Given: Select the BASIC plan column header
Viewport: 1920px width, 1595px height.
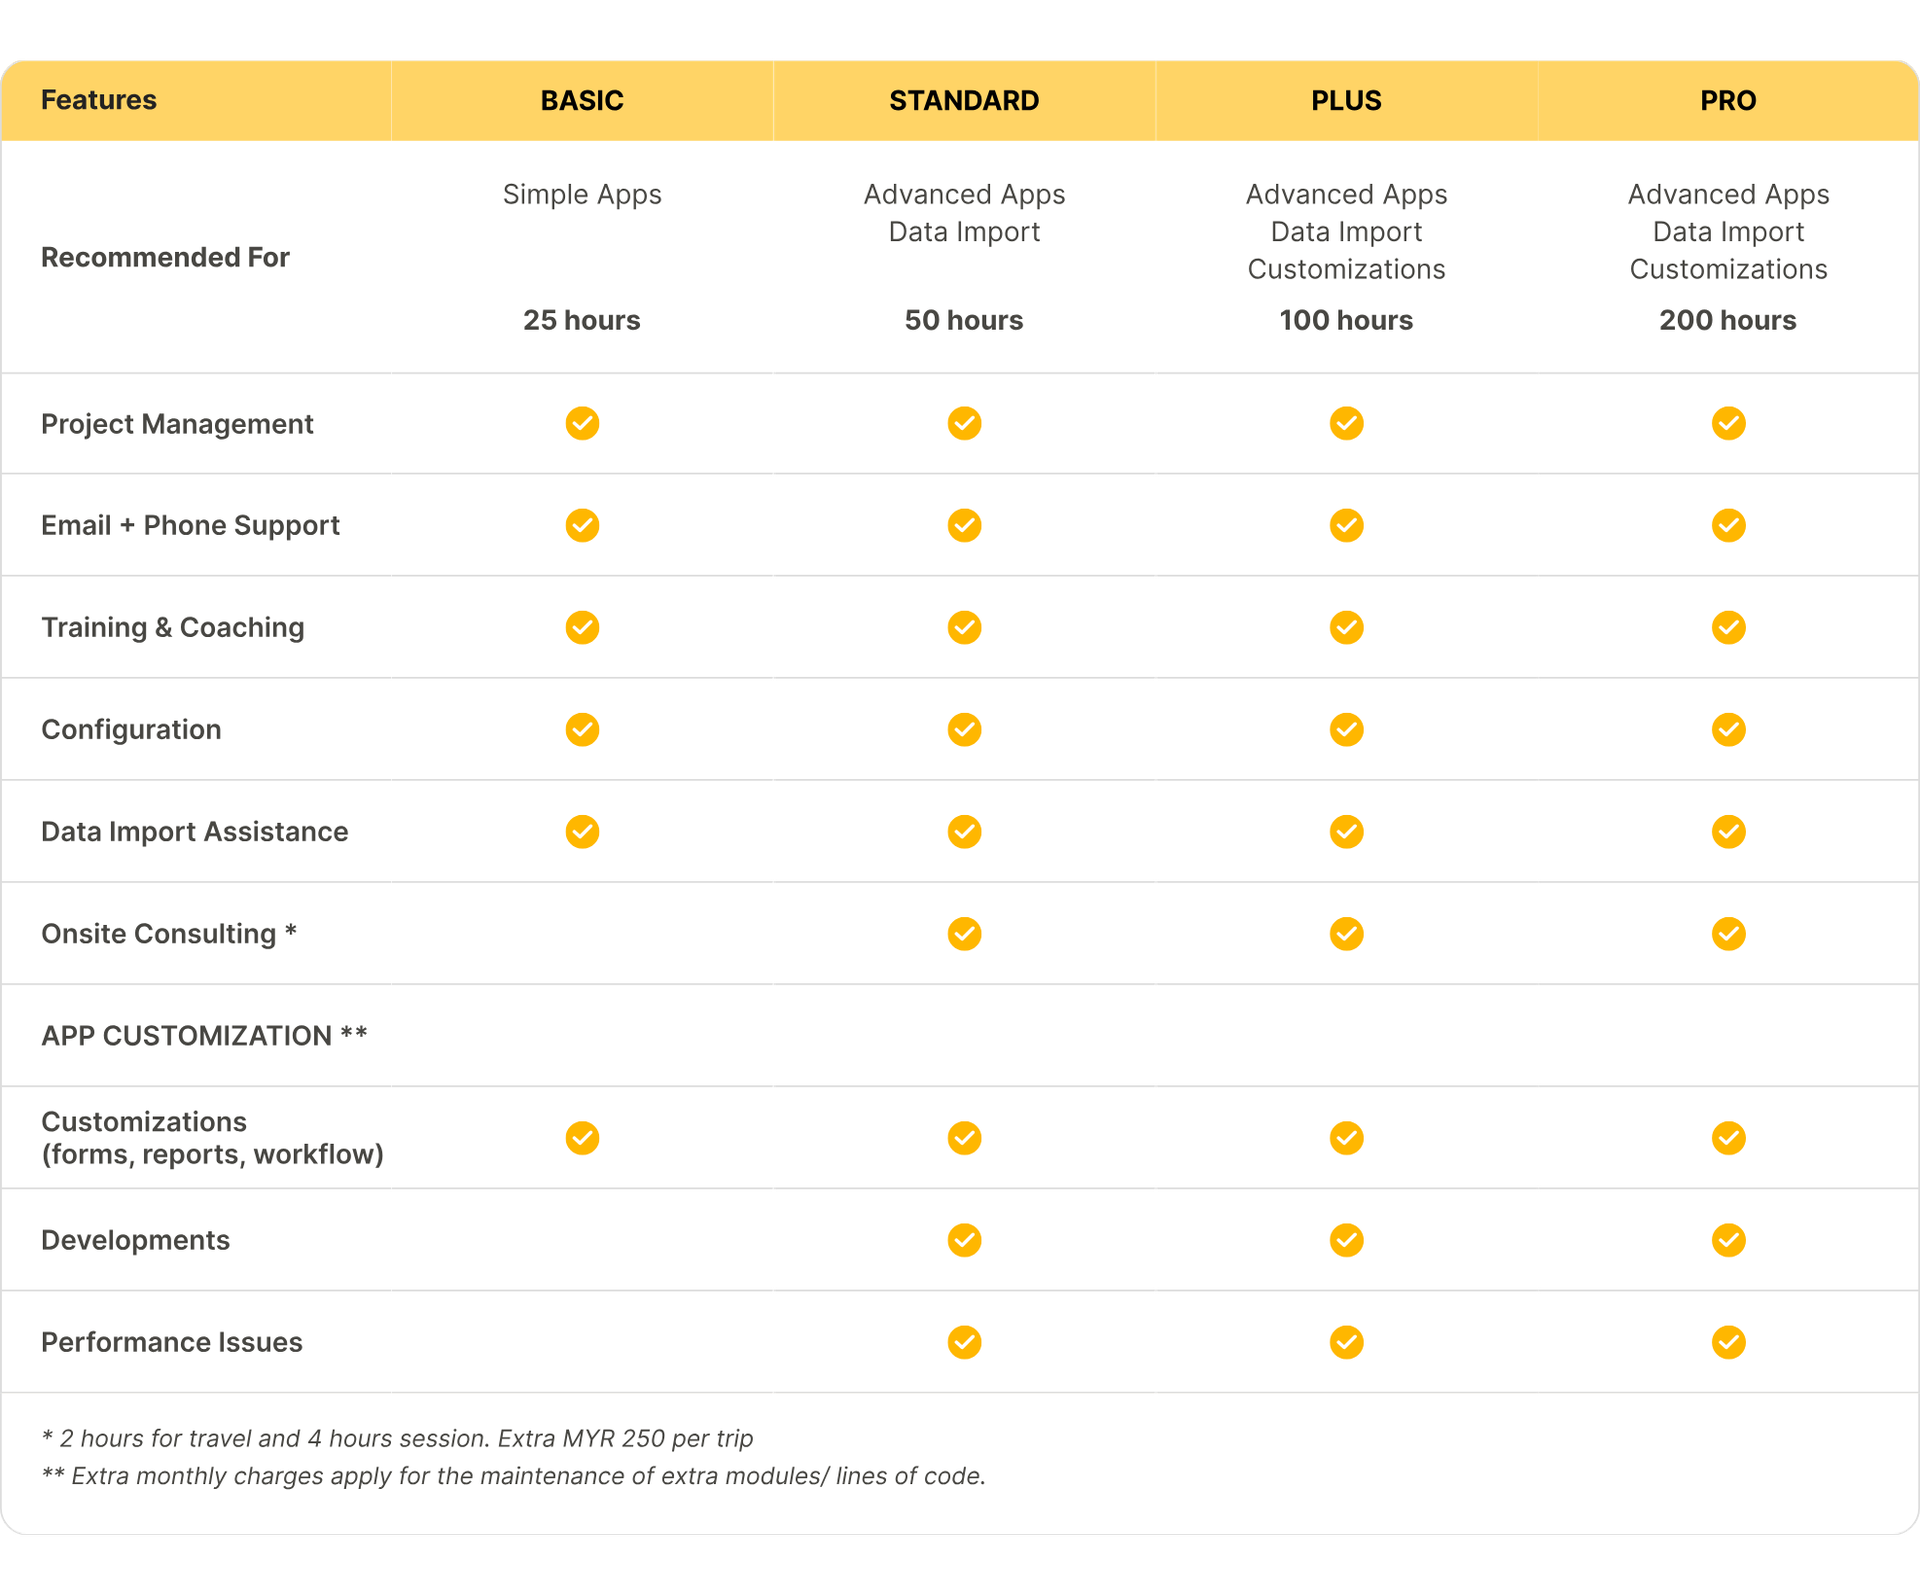Looking at the screenshot, I should 582,100.
